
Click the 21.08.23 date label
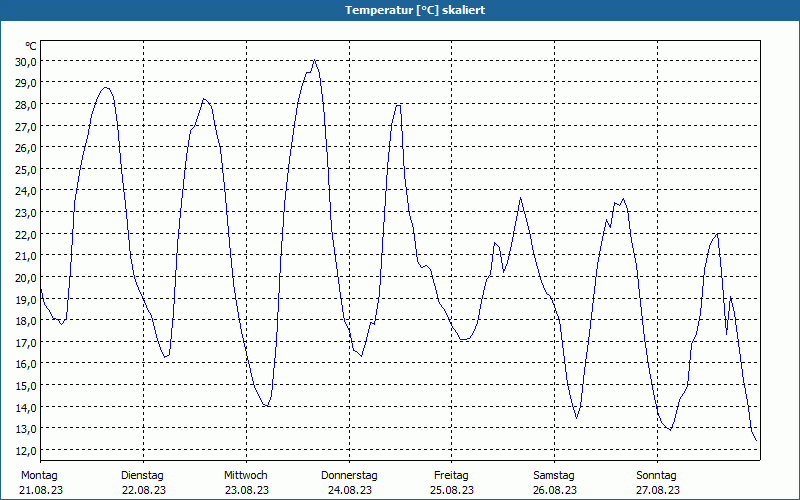[x=40, y=490]
